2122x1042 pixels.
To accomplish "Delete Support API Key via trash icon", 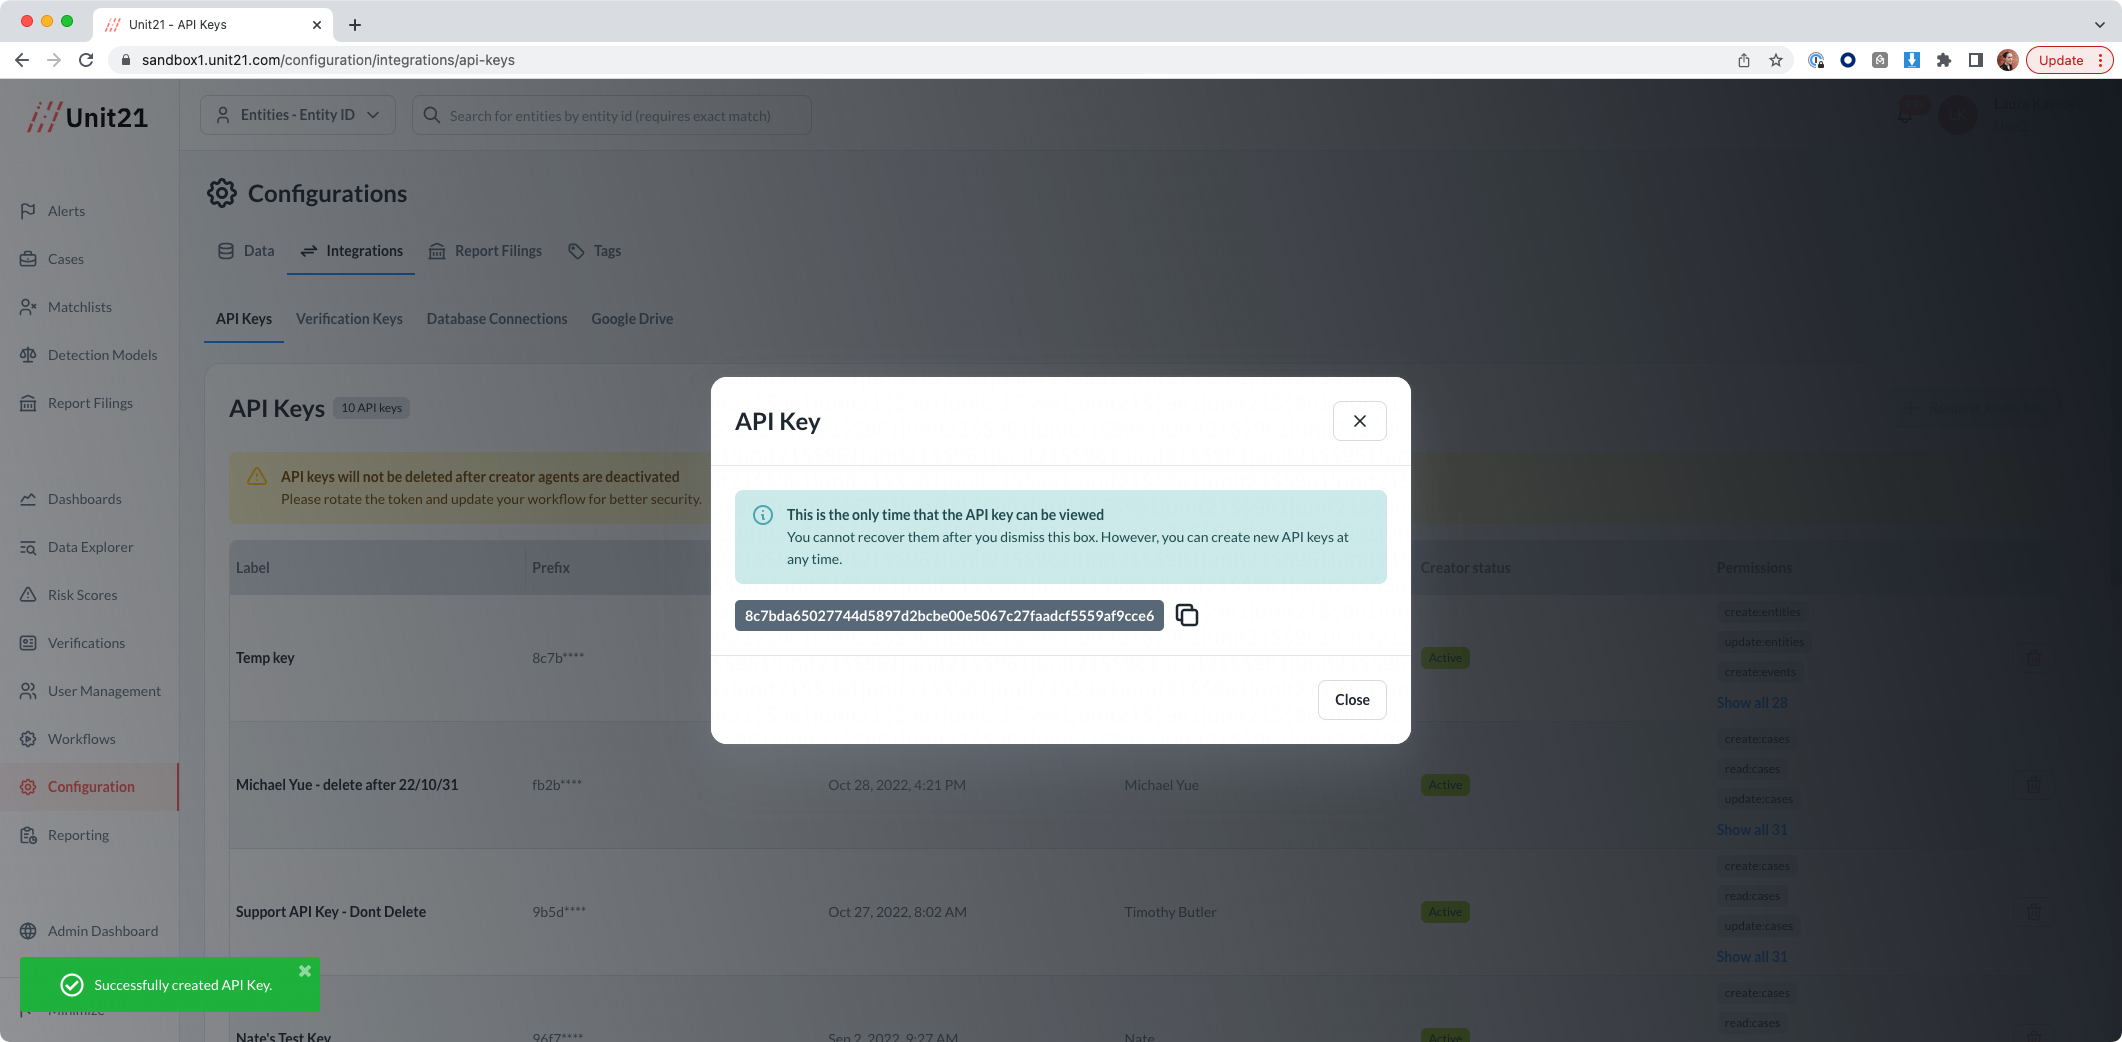I will 2033,912.
